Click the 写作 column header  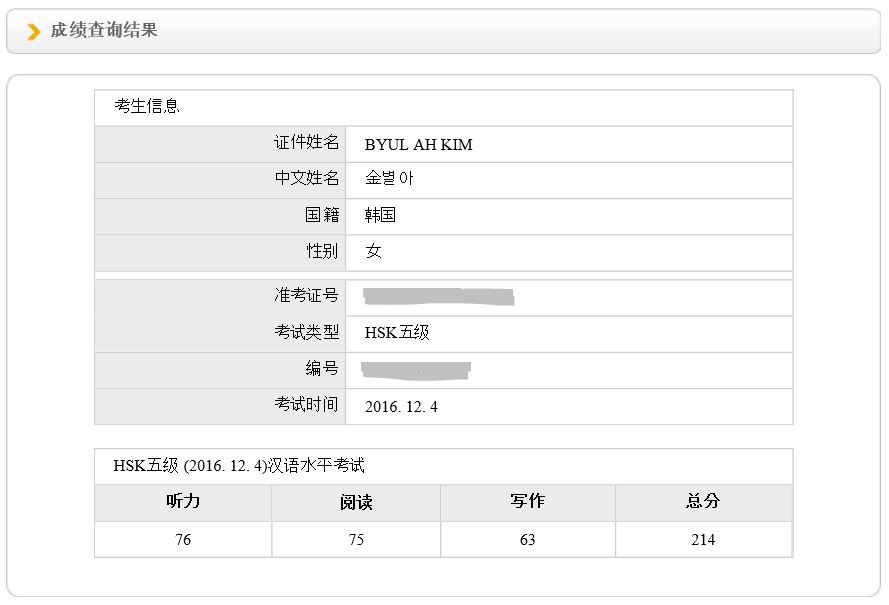pyautogui.click(x=527, y=502)
